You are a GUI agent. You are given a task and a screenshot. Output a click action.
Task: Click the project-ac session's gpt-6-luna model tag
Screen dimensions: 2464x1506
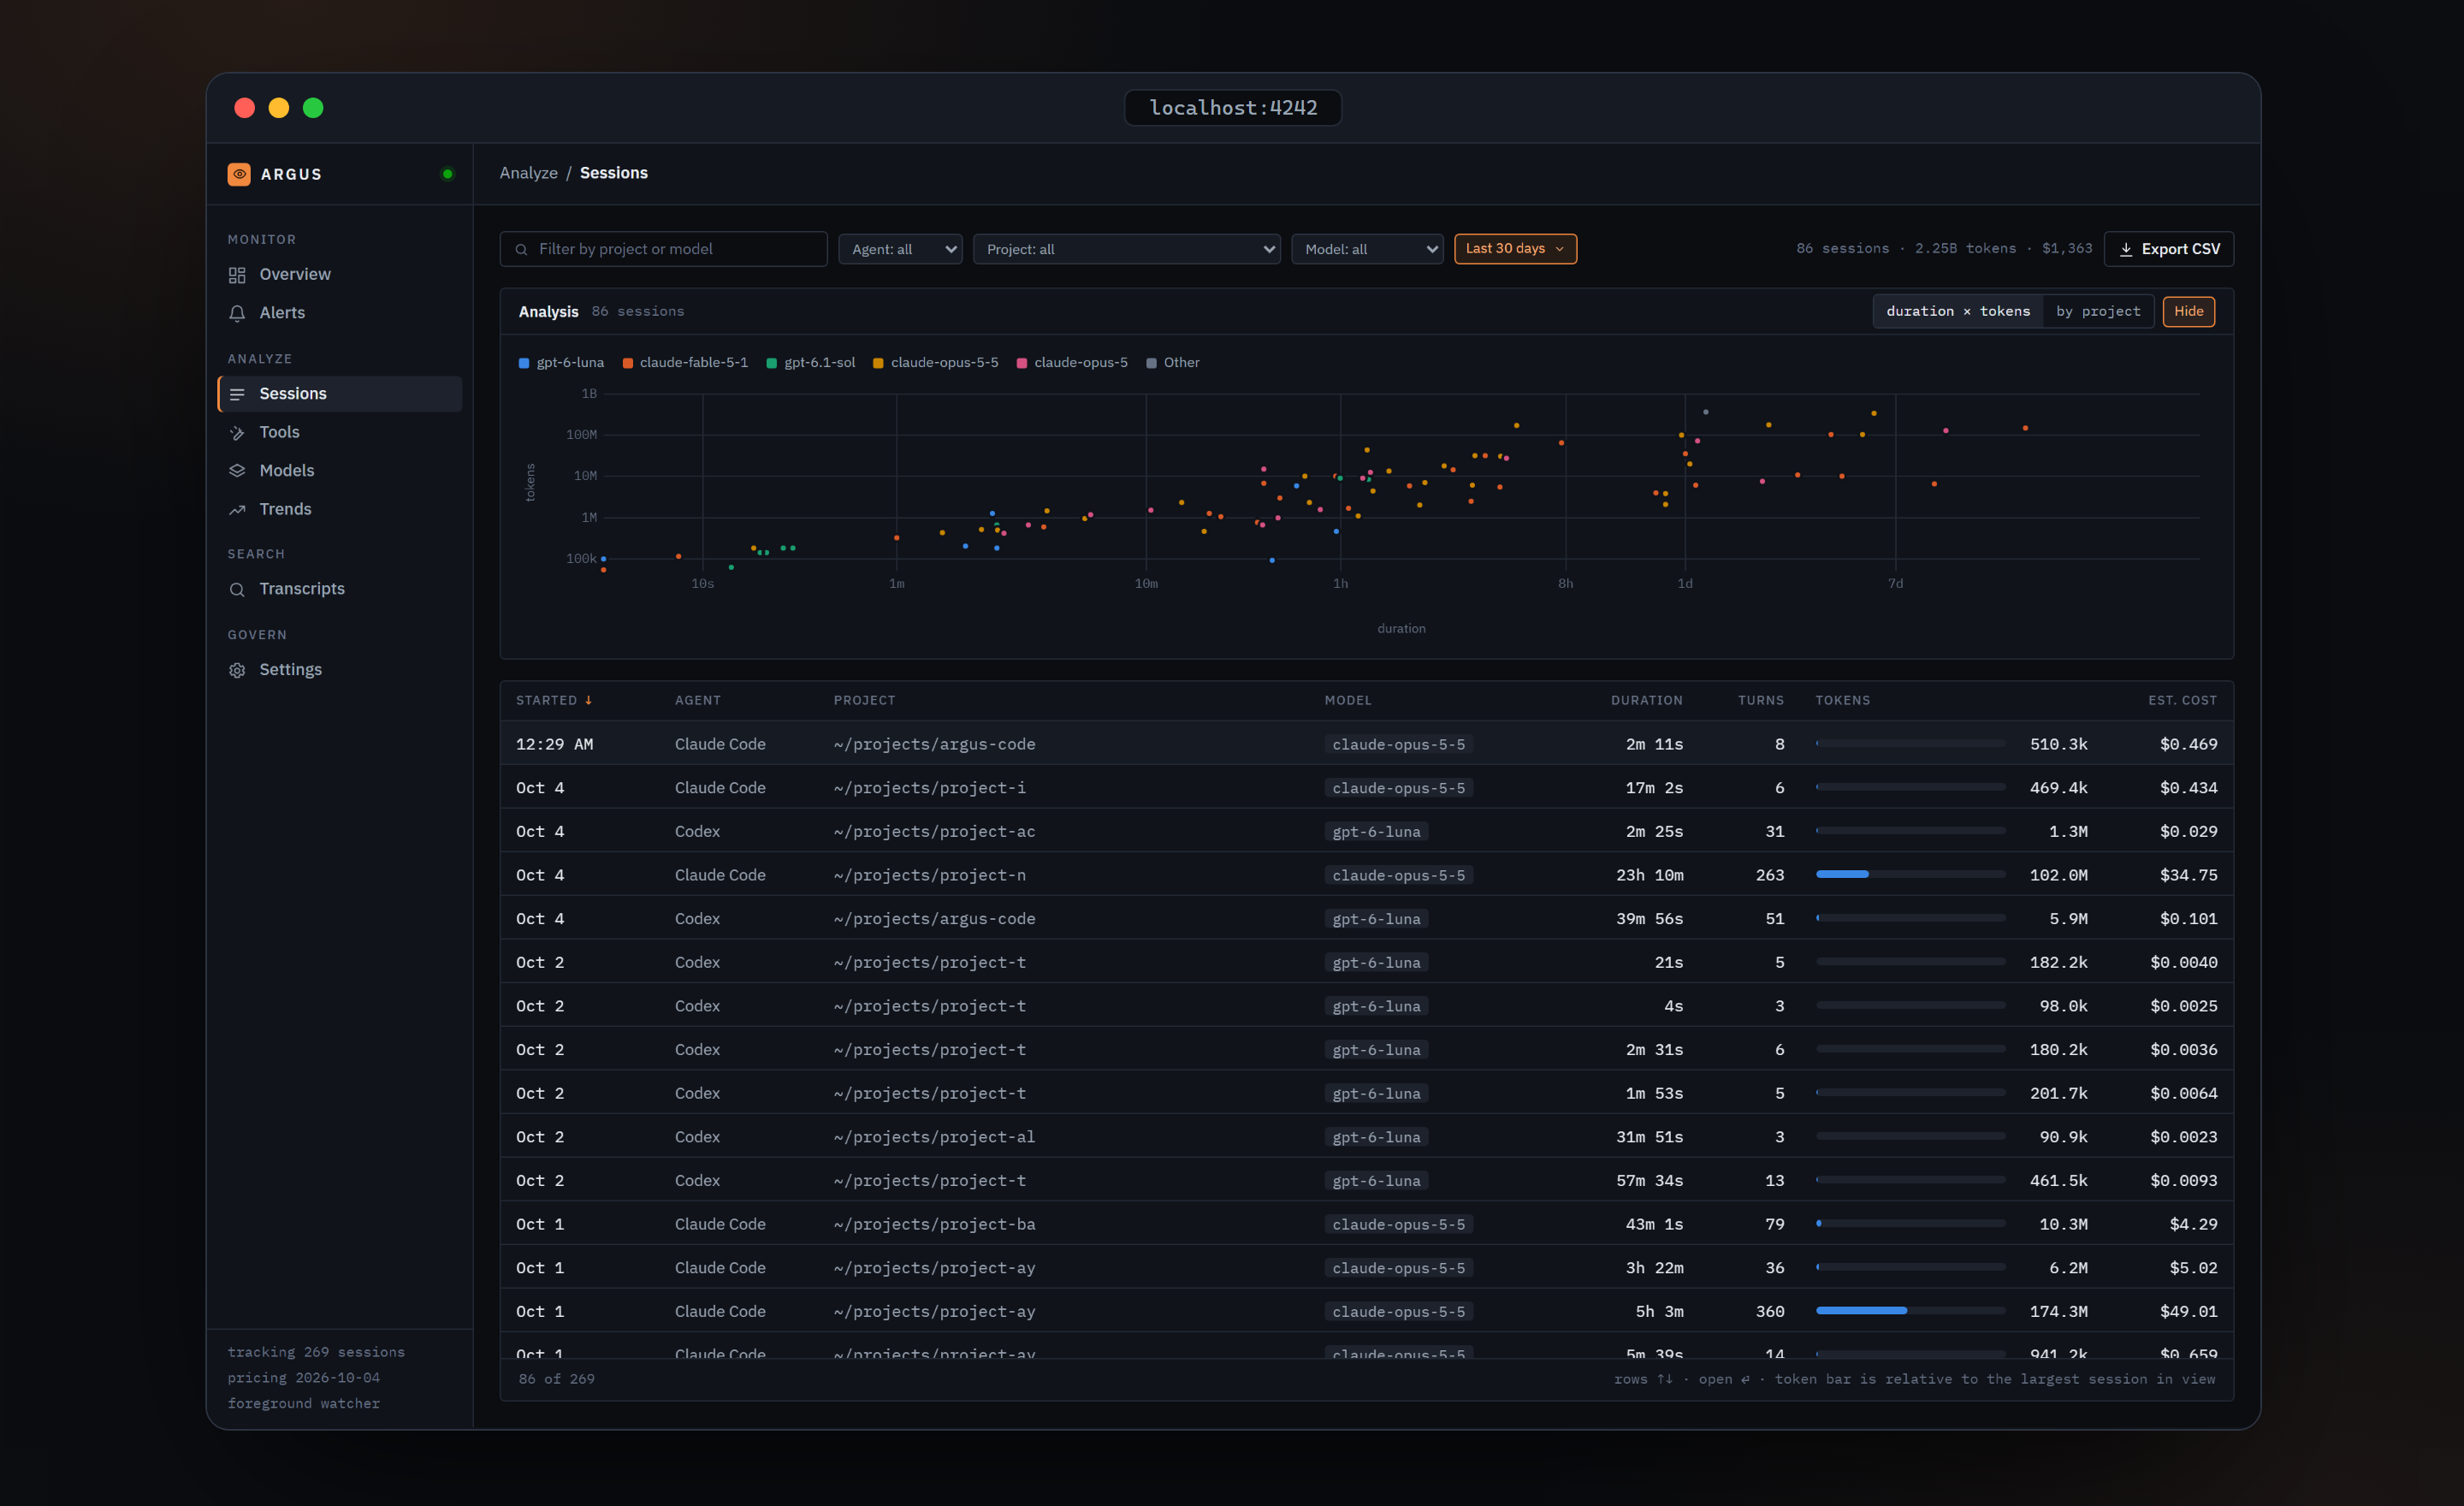coord(1376,832)
